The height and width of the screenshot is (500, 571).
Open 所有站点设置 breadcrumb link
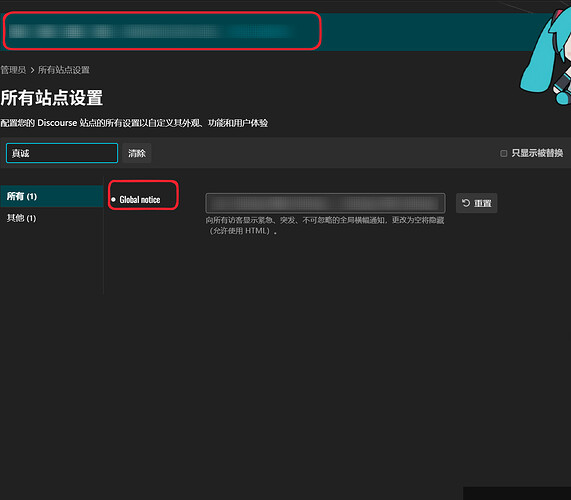(64, 70)
